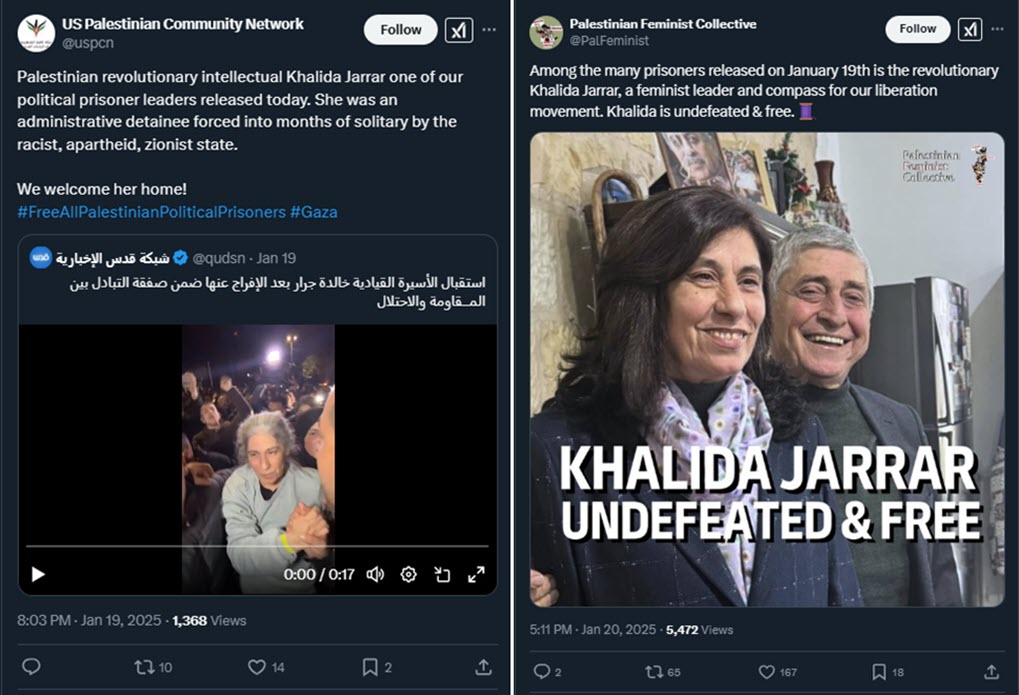Toggle fullscreen on the embedded video
The width and height of the screenshot is (1019, 695).
tap(475, 574)
